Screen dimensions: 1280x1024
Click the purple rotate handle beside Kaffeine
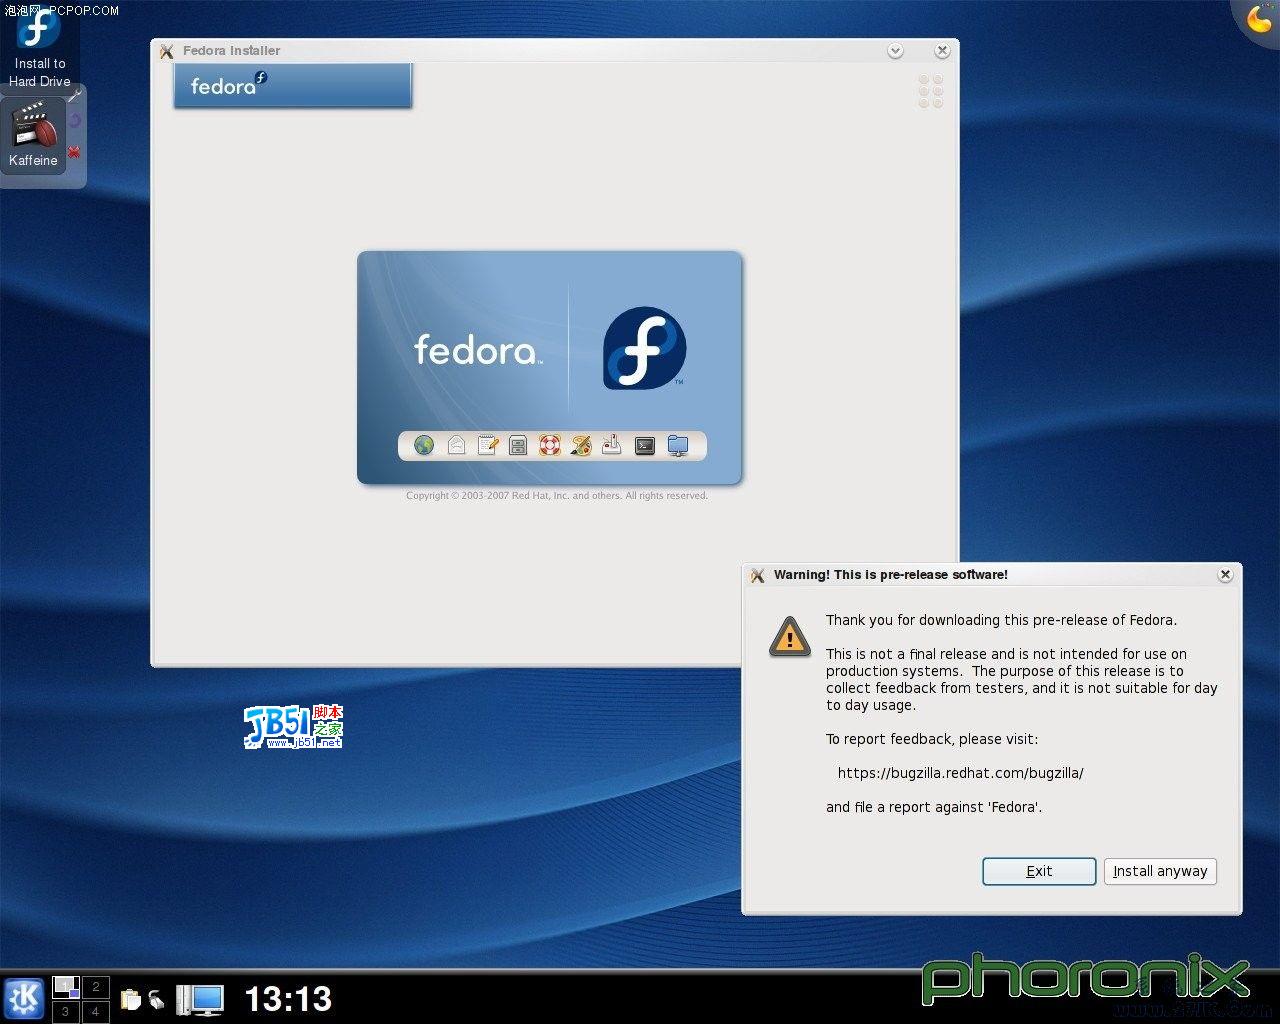75,121
